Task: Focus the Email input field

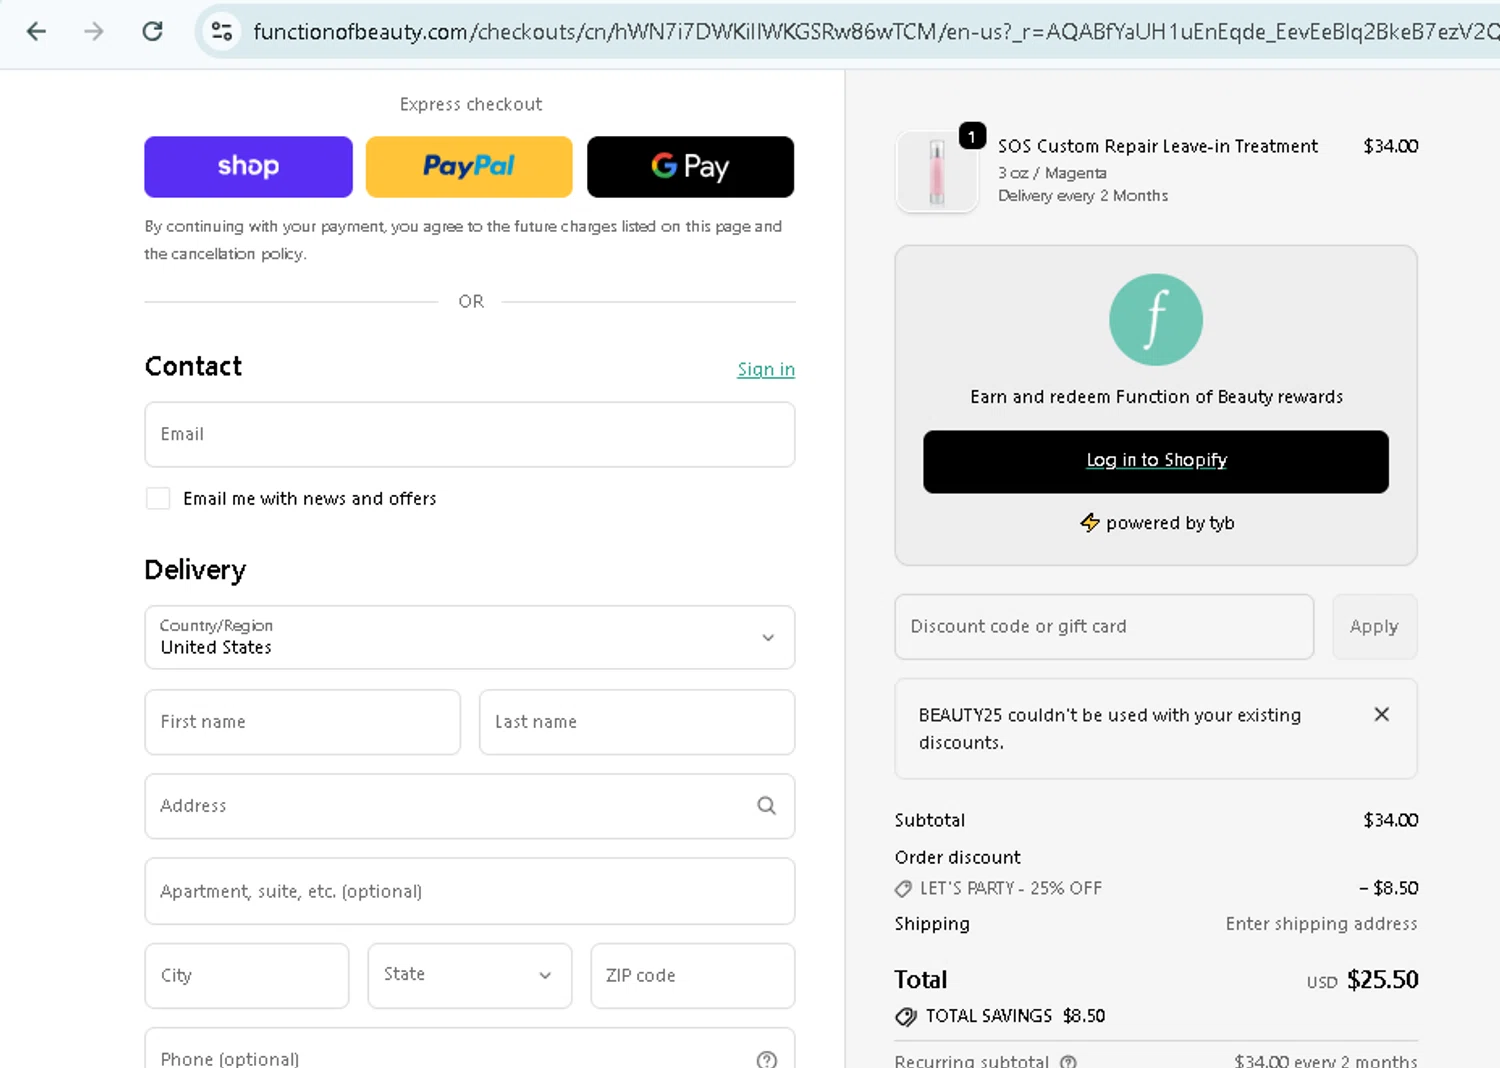Action: point(469,435)
